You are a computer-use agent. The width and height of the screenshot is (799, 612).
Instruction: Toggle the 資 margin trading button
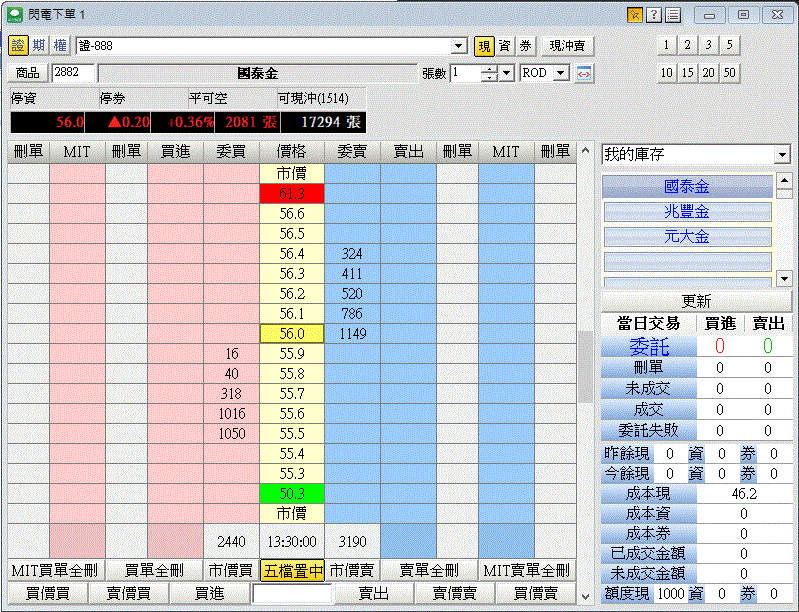[505, 45]
